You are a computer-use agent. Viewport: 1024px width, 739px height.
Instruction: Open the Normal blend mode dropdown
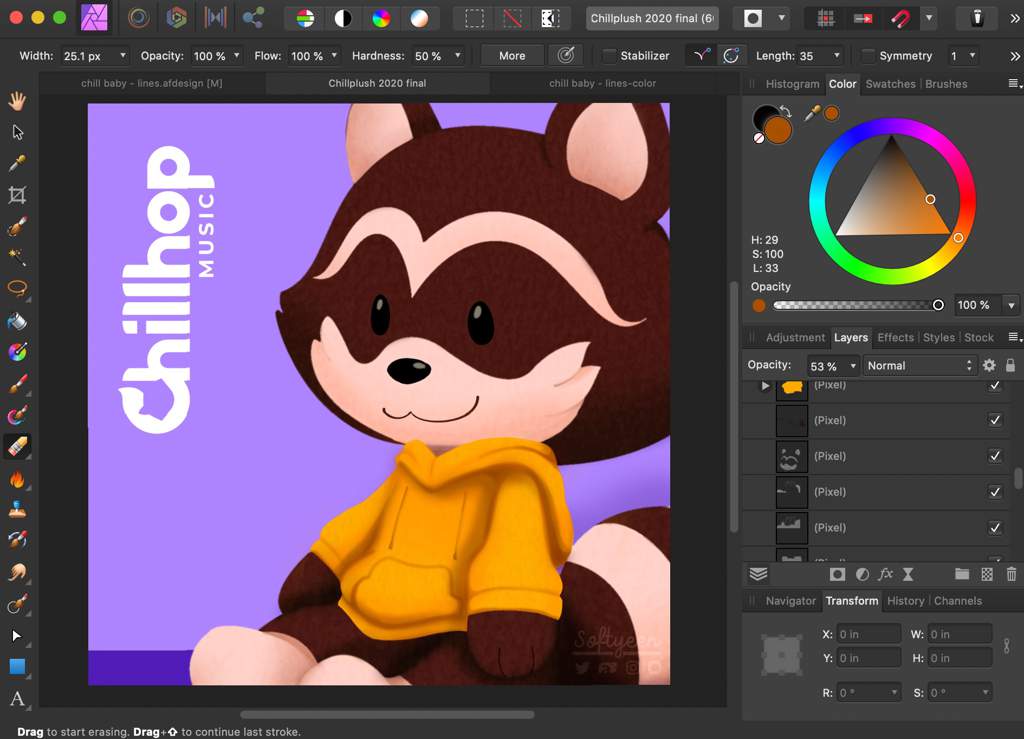tap(920, 366)
